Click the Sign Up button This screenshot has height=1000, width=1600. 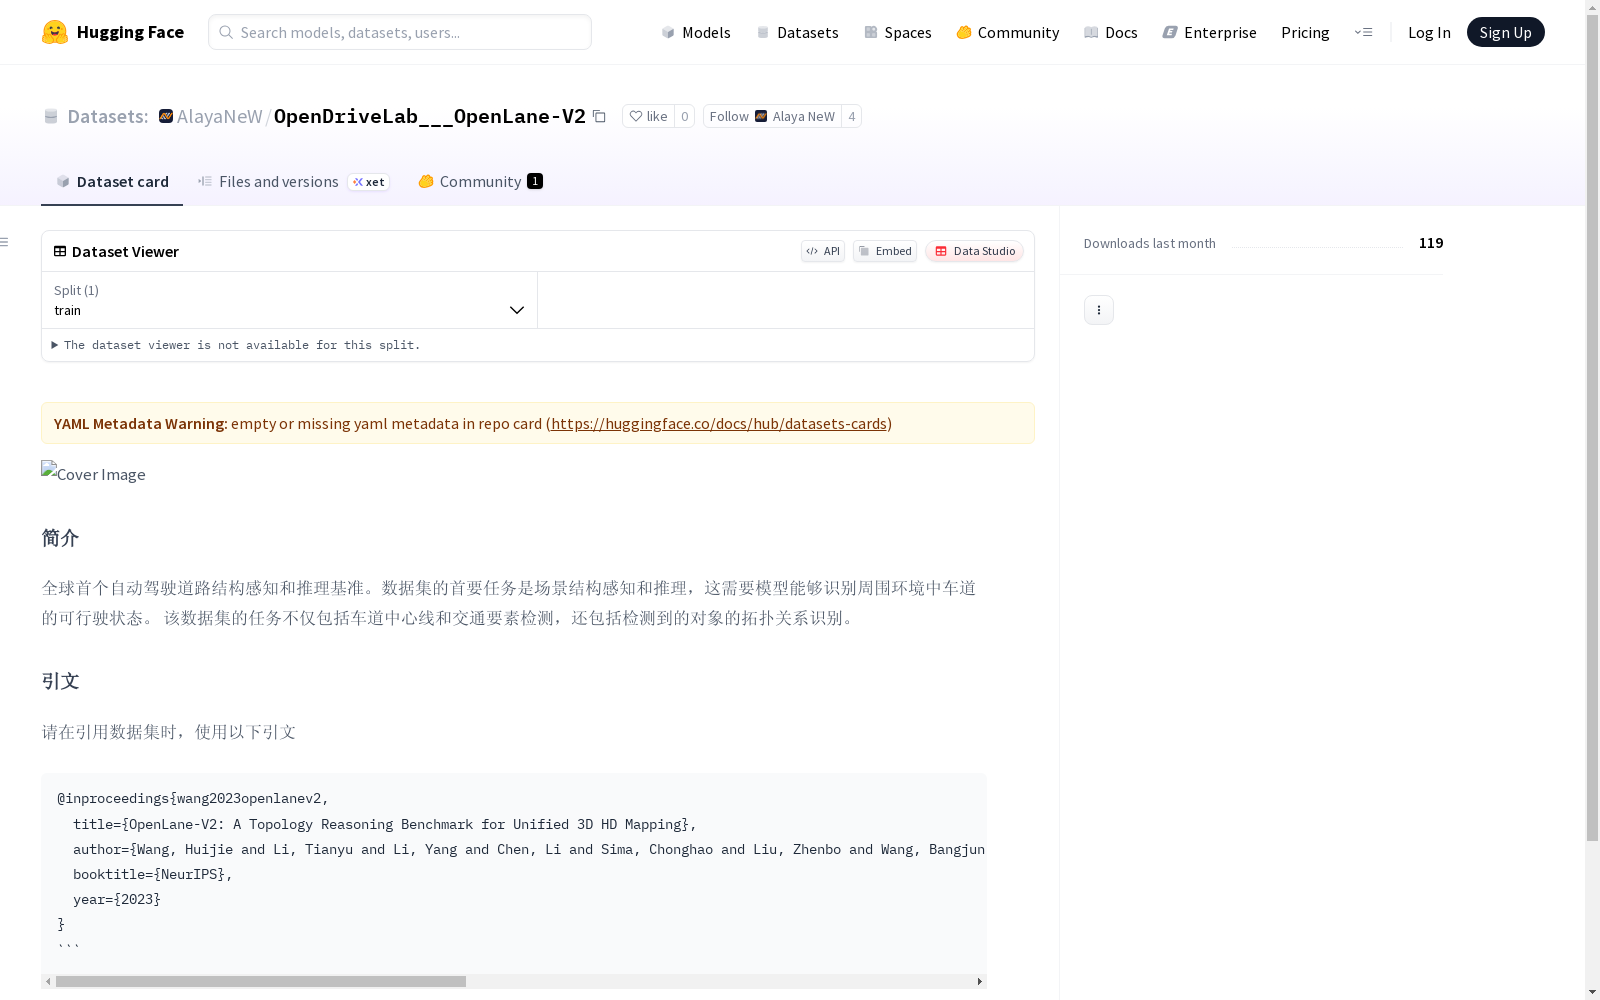click(1505, 31)
